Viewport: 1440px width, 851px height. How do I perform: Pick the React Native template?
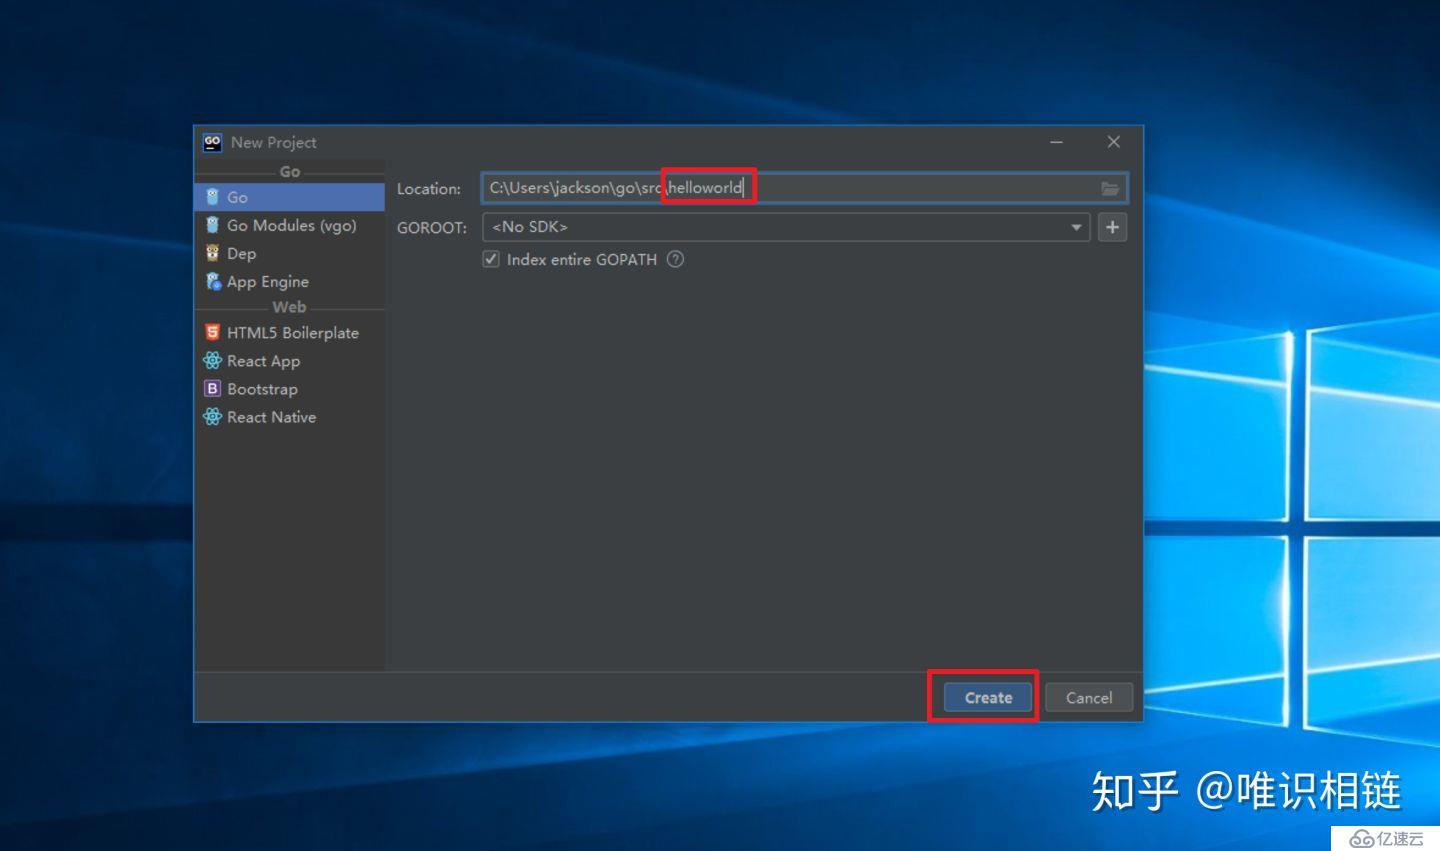click(289, 416)
